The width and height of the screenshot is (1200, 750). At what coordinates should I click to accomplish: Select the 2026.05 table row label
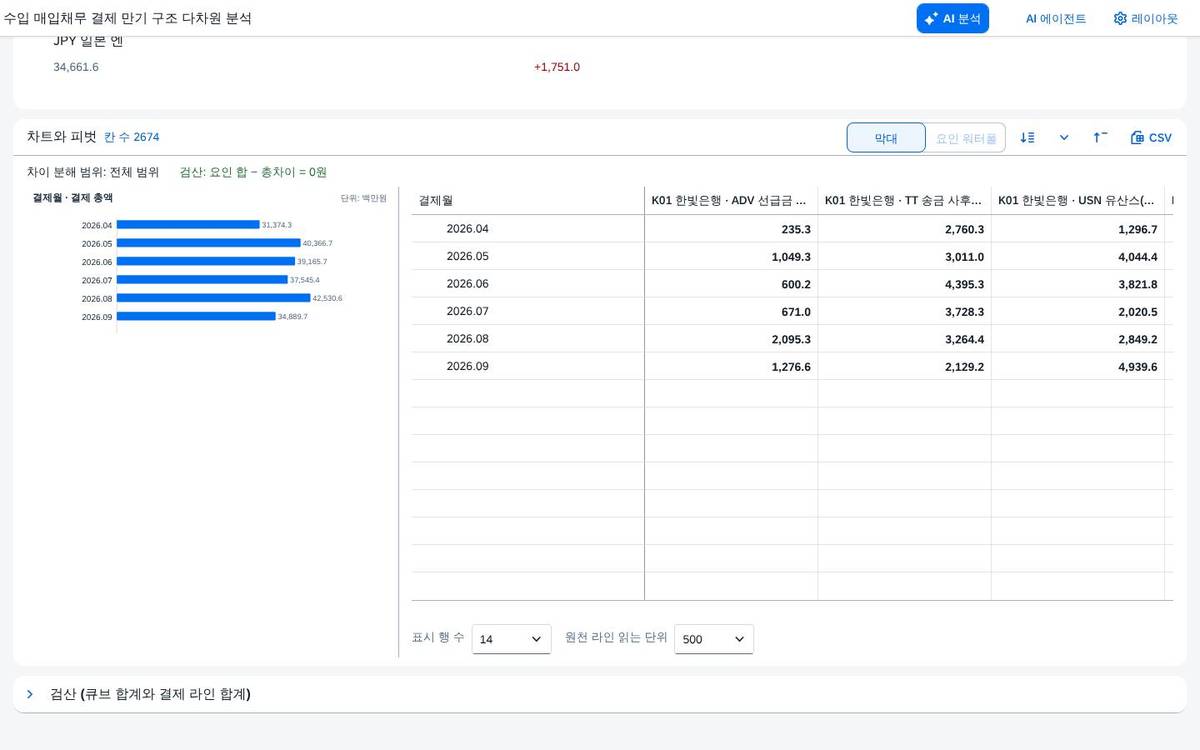pyautogui.click(x=468, y=256)
